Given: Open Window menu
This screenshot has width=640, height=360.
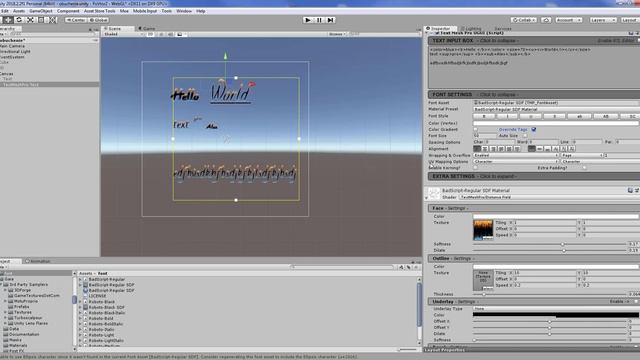Looking at the screenshot, I should (x=184, y=11).
